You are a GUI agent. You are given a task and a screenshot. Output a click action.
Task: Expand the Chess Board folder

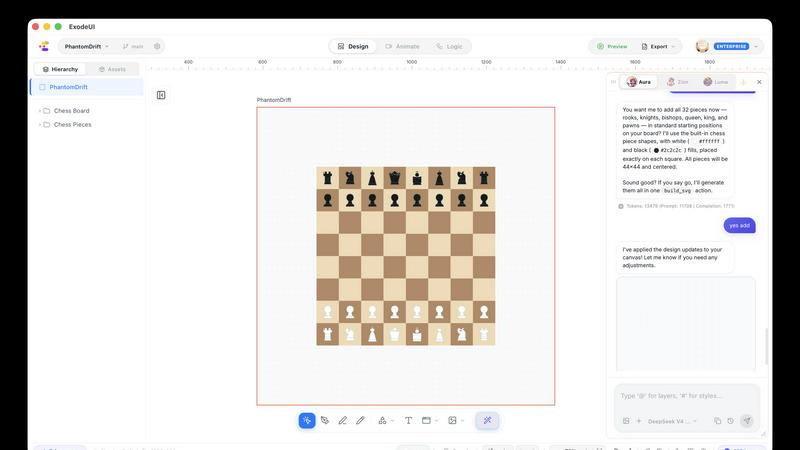click(x=40, y=111)
